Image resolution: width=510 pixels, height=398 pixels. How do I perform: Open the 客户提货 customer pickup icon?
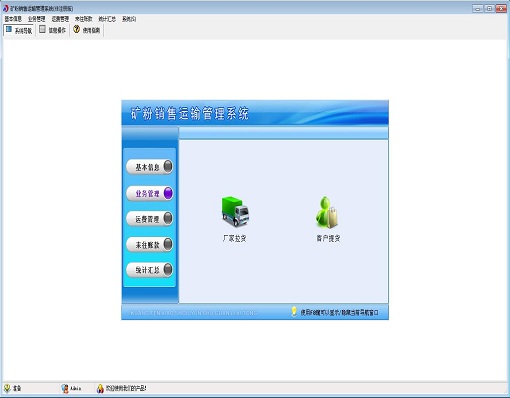[x=327, y=212]
